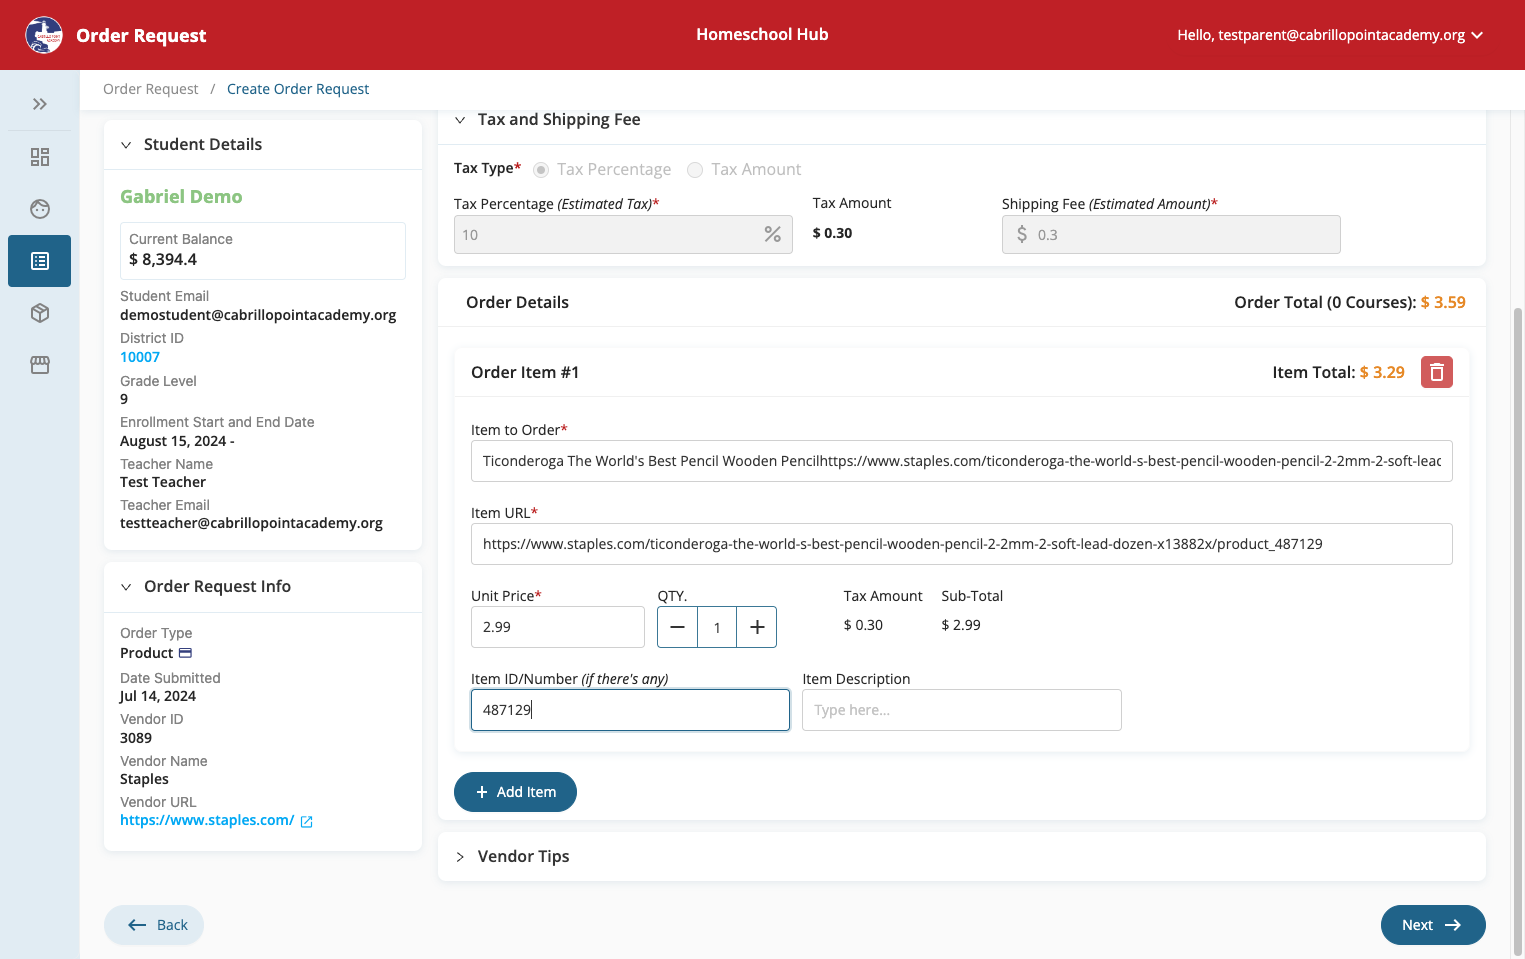Click the quantity value field
1525x959 pixels.
(x=717, y=627)
